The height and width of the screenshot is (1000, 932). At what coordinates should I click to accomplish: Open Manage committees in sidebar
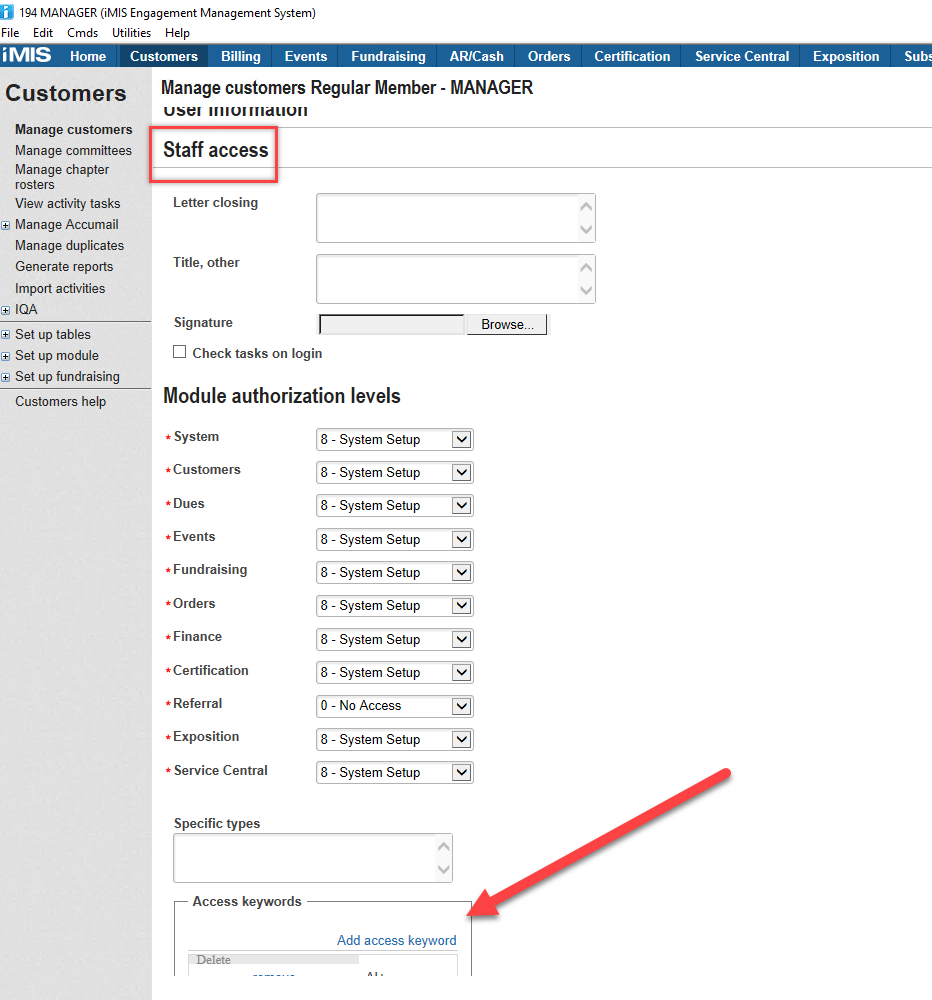(x=73, y=150)
